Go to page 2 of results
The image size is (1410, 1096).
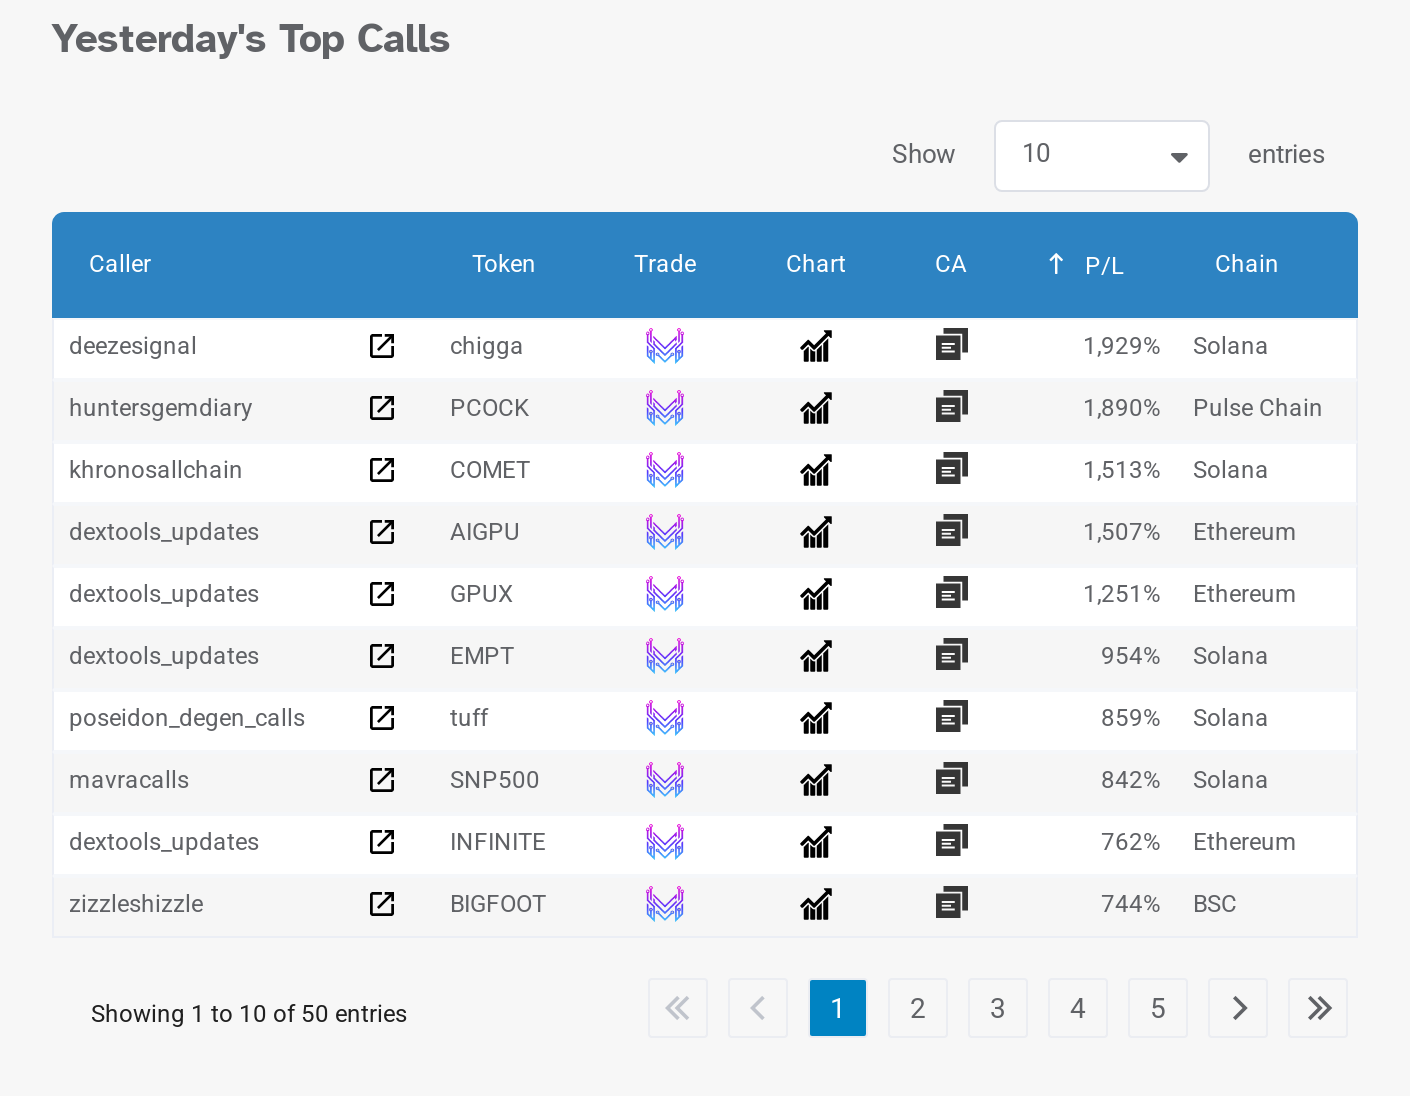tap(917, 1008)
